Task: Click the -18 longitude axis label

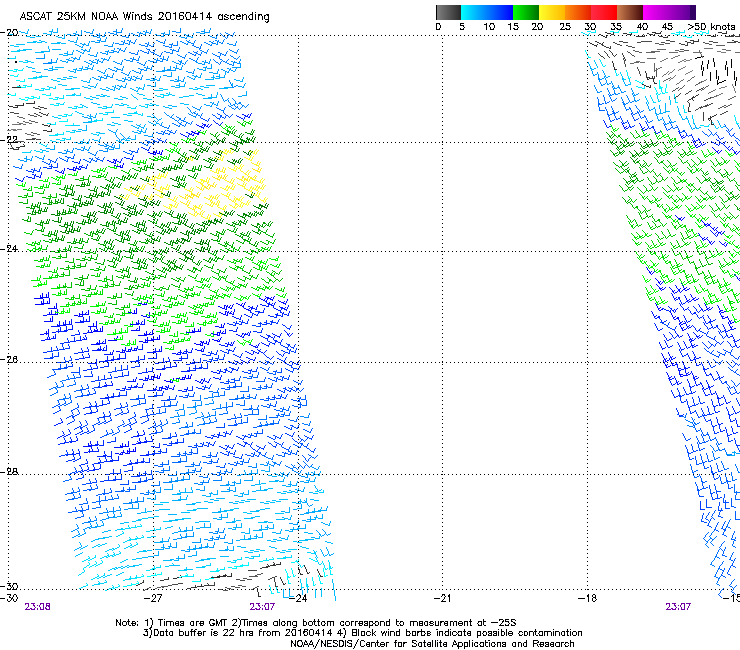Action: 587,598
